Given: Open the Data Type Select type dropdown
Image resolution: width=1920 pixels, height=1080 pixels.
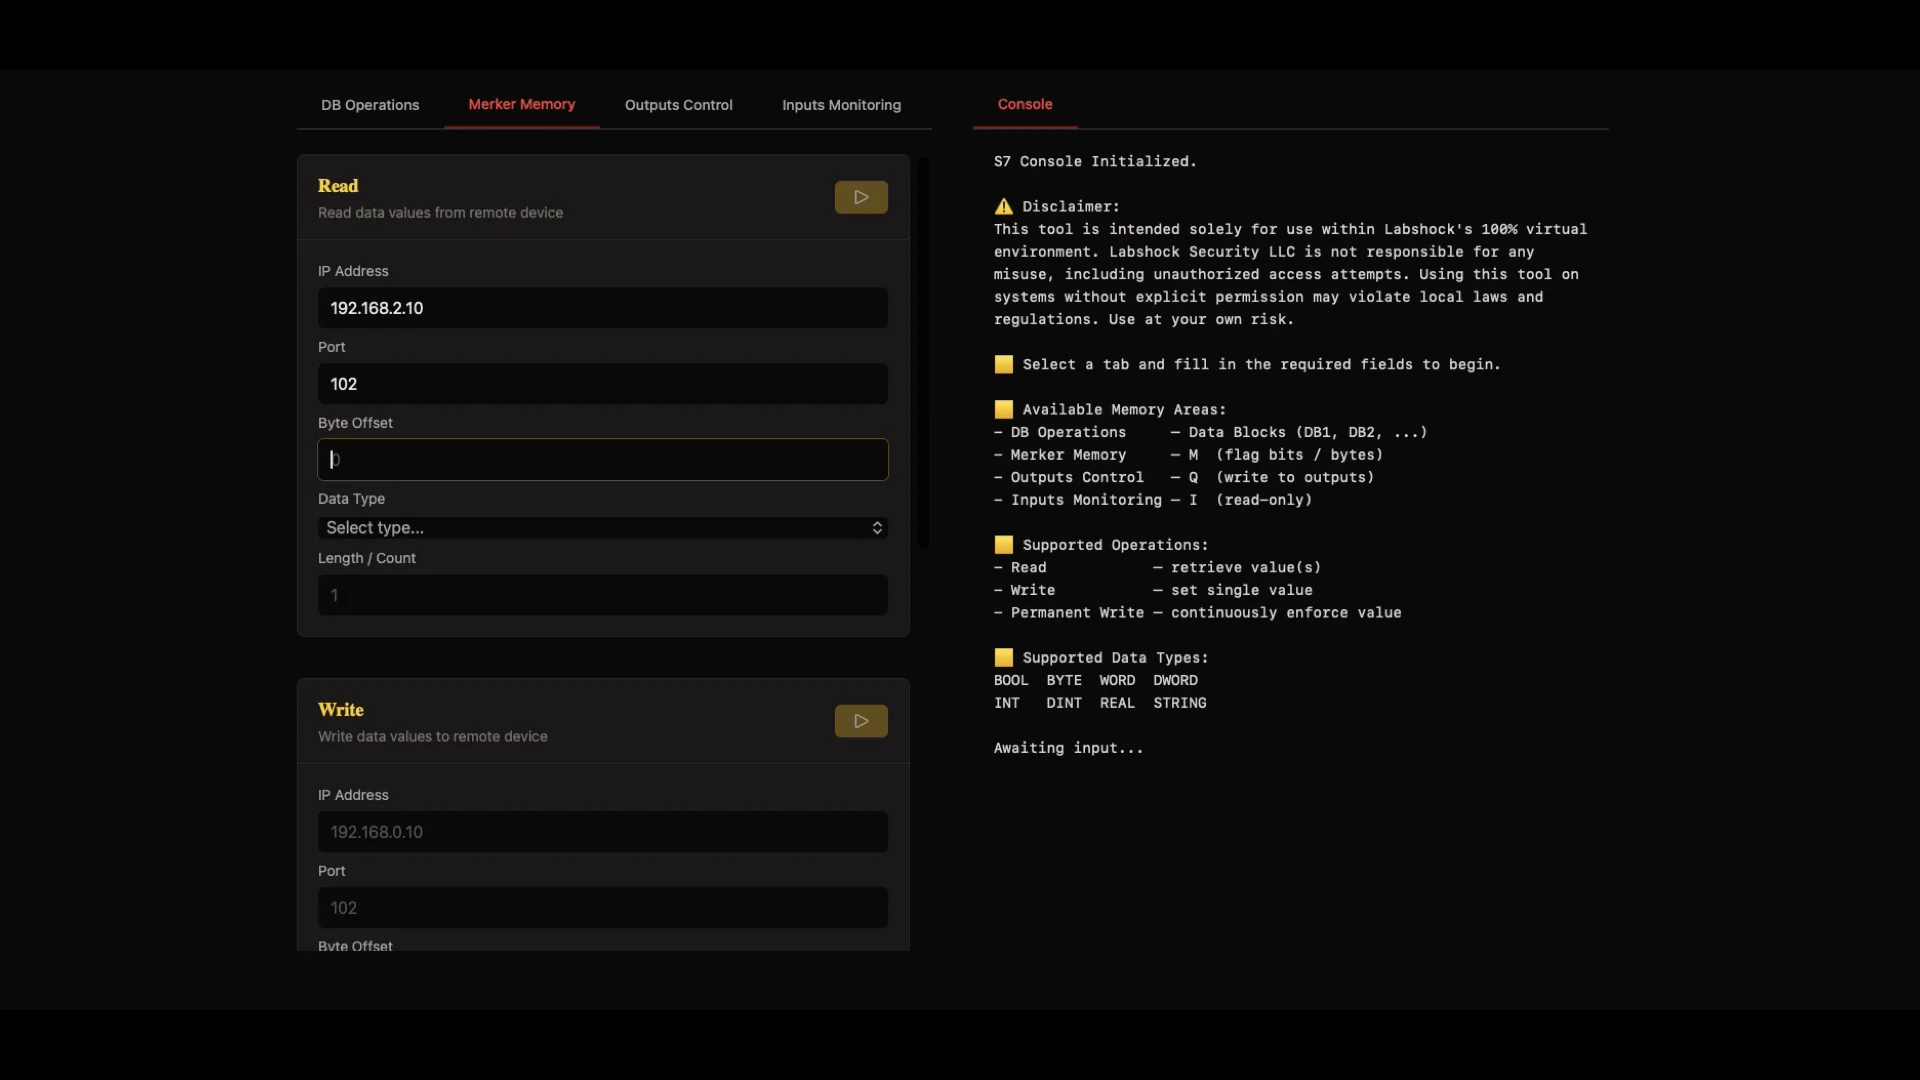Looking at the screenshot, I should 603,528.
